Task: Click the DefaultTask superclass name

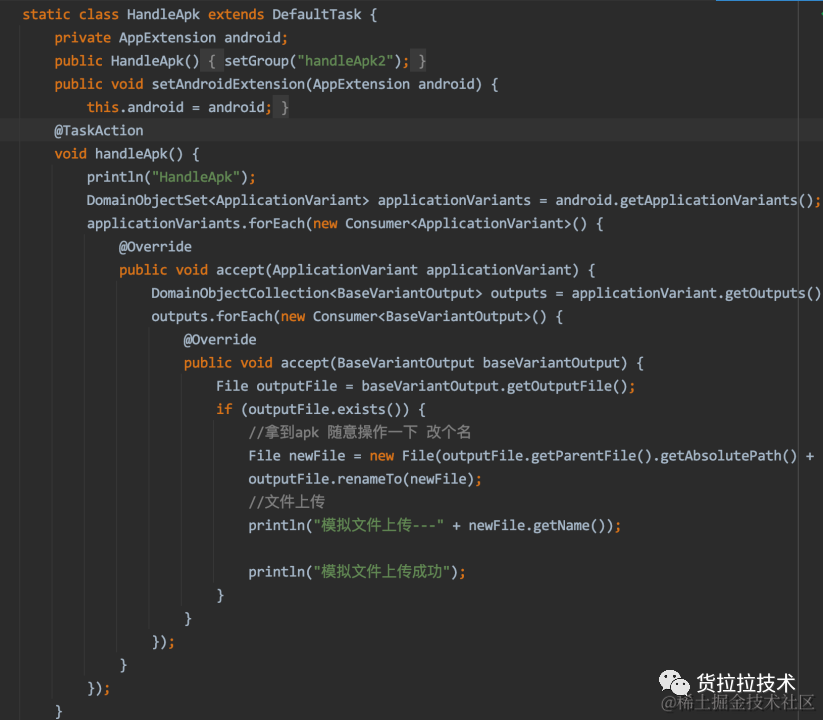Action: click(x=316, y=15)
